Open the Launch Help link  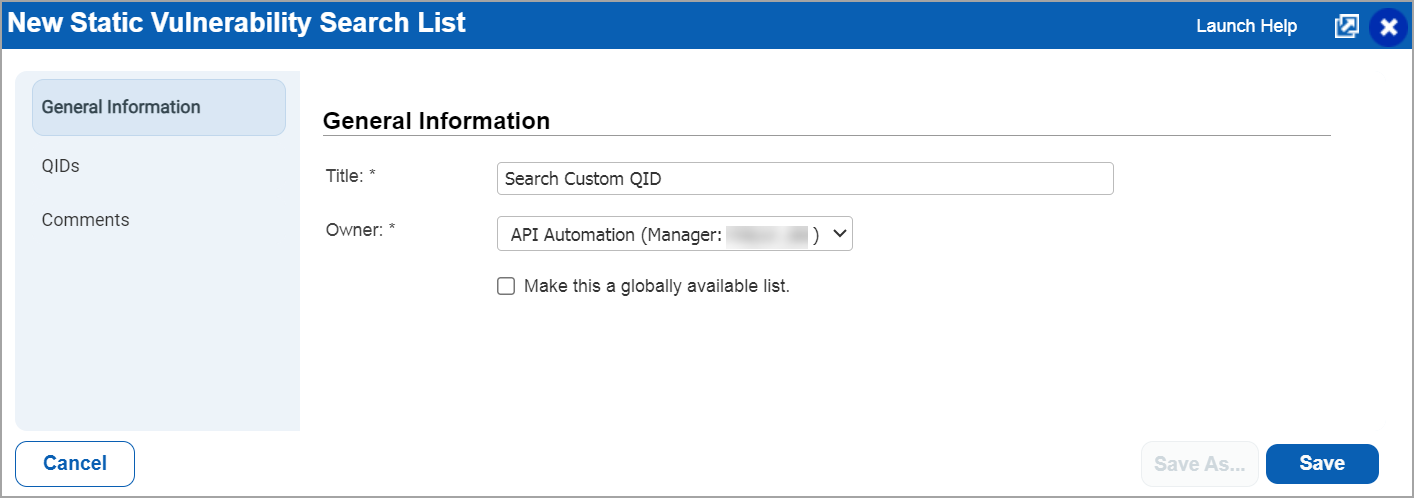(1246, 26)
